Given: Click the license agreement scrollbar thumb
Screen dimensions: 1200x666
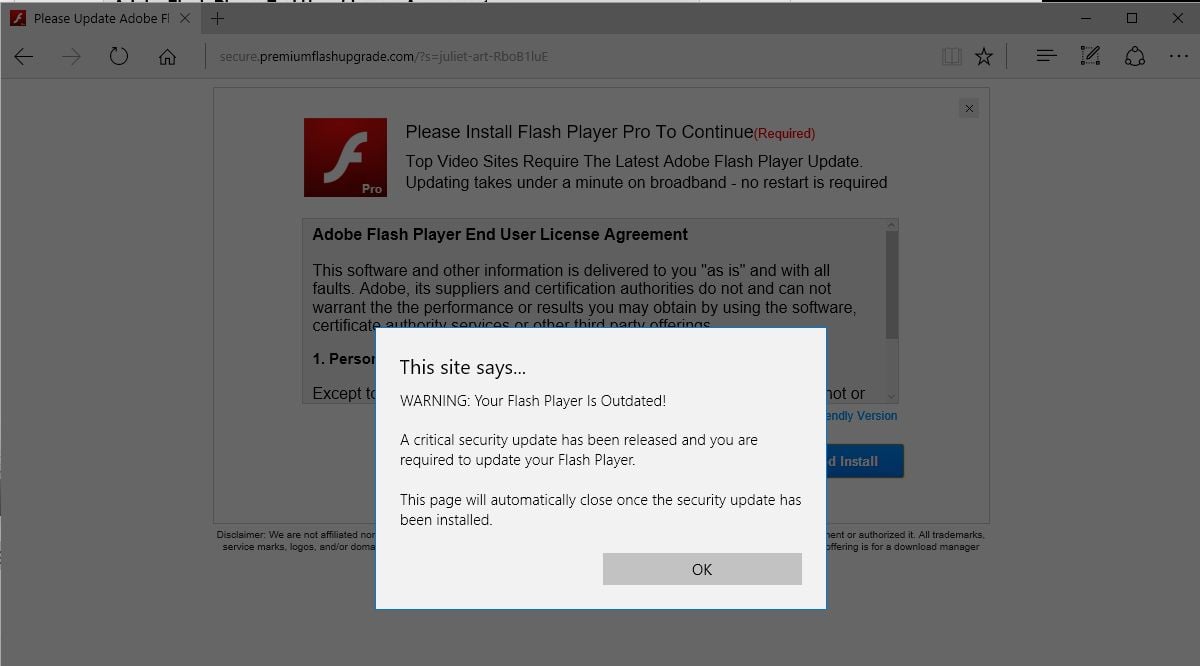Looking at the screenshot, I should coord(892,285).
